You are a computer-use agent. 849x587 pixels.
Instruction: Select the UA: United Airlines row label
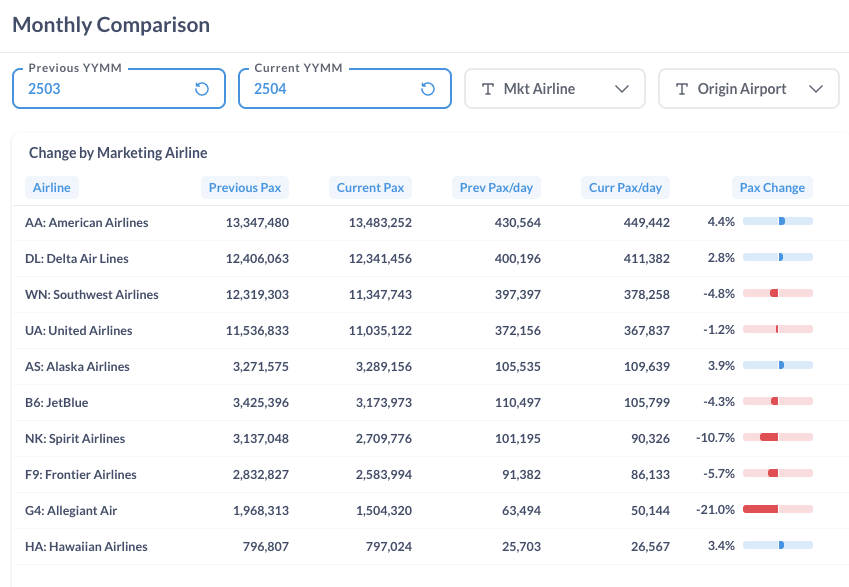(79, 330)
